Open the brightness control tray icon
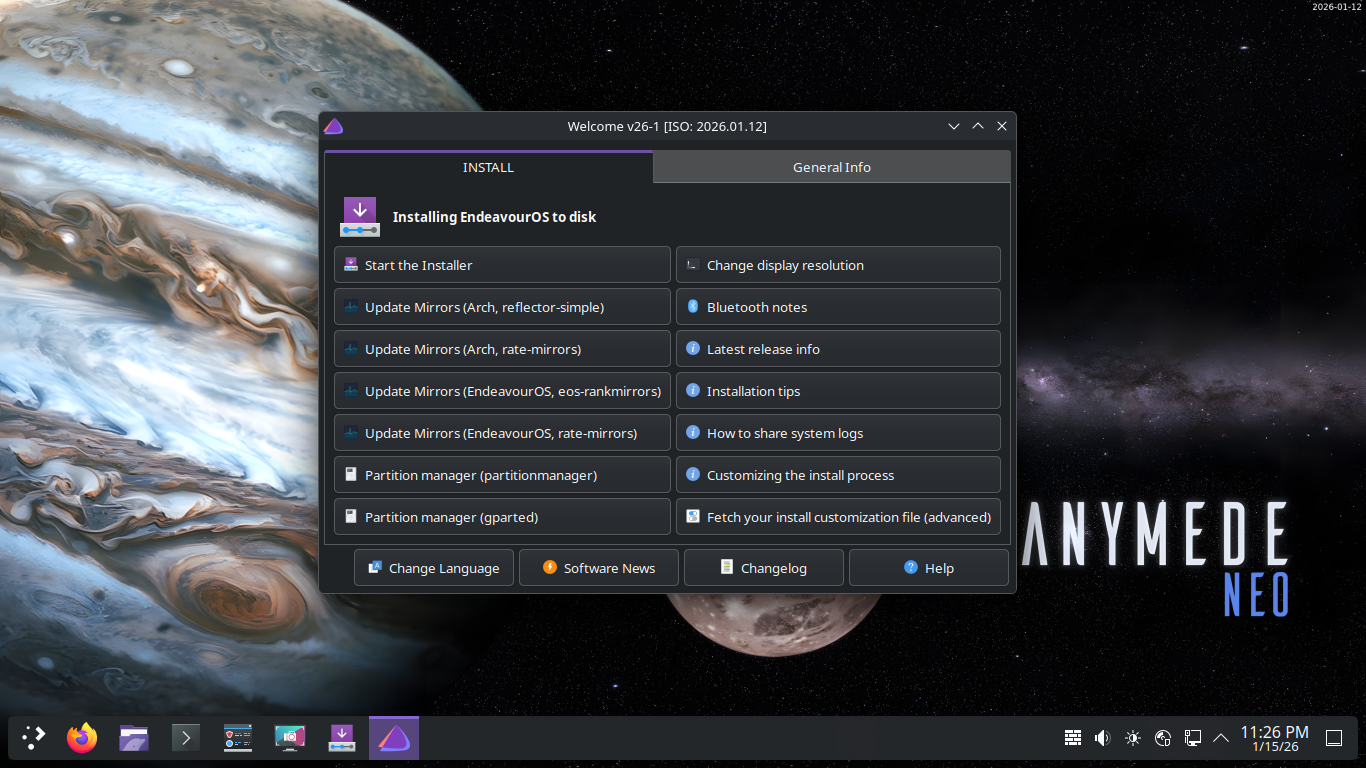This screenshot has width=1366, height=768. 1133,738
